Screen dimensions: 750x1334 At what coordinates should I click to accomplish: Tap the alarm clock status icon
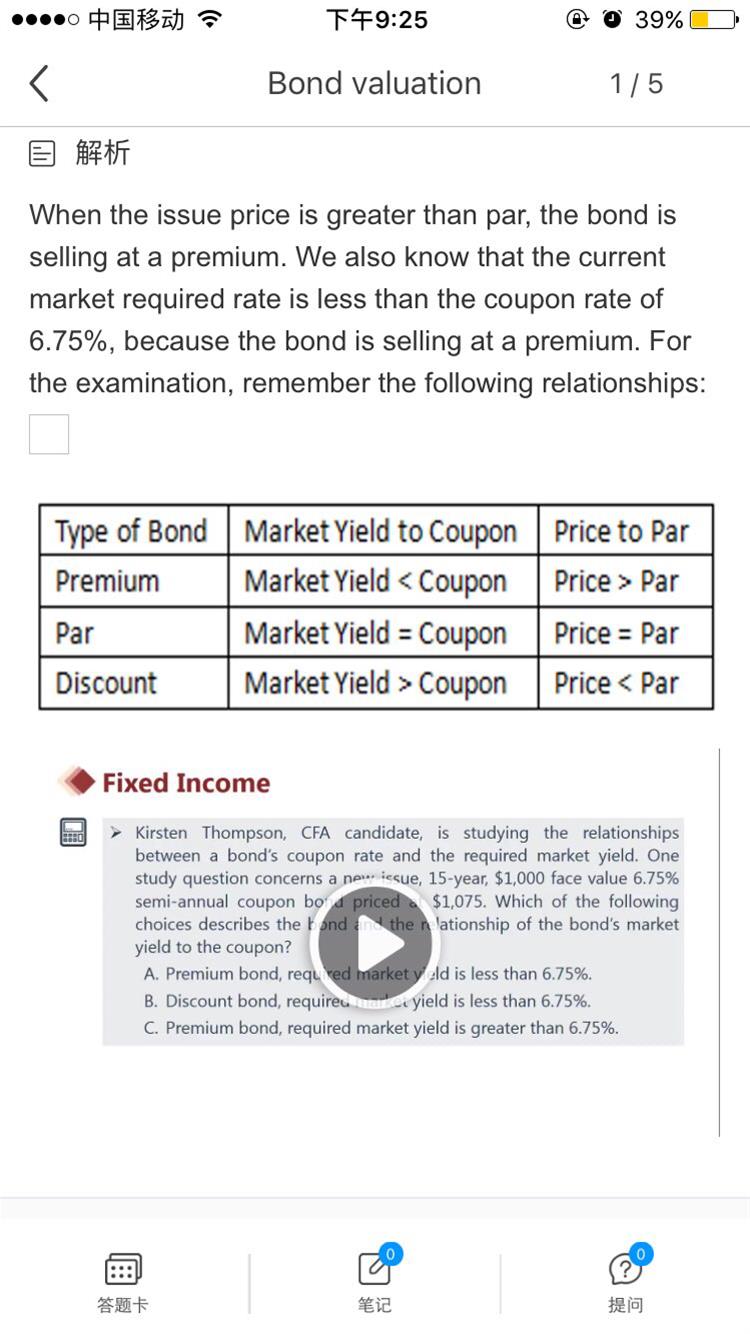click(x=613, y=19)
